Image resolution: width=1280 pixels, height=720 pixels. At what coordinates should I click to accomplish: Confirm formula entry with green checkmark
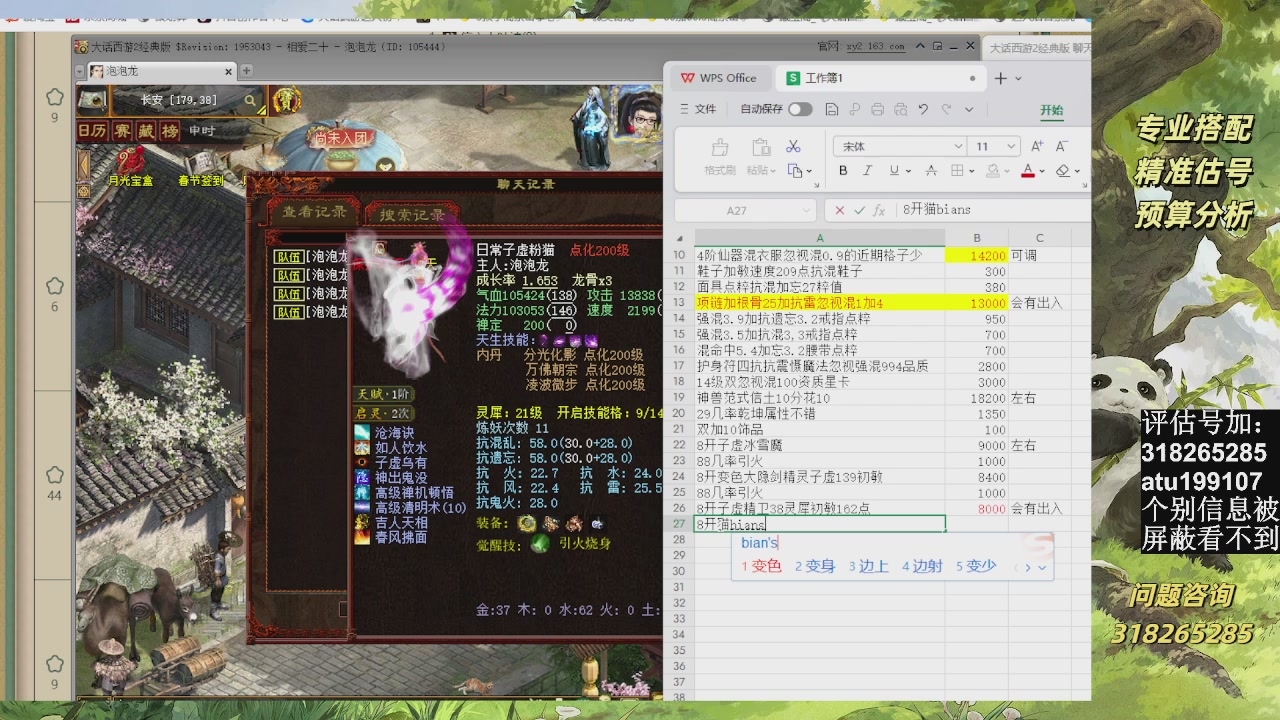859,210
